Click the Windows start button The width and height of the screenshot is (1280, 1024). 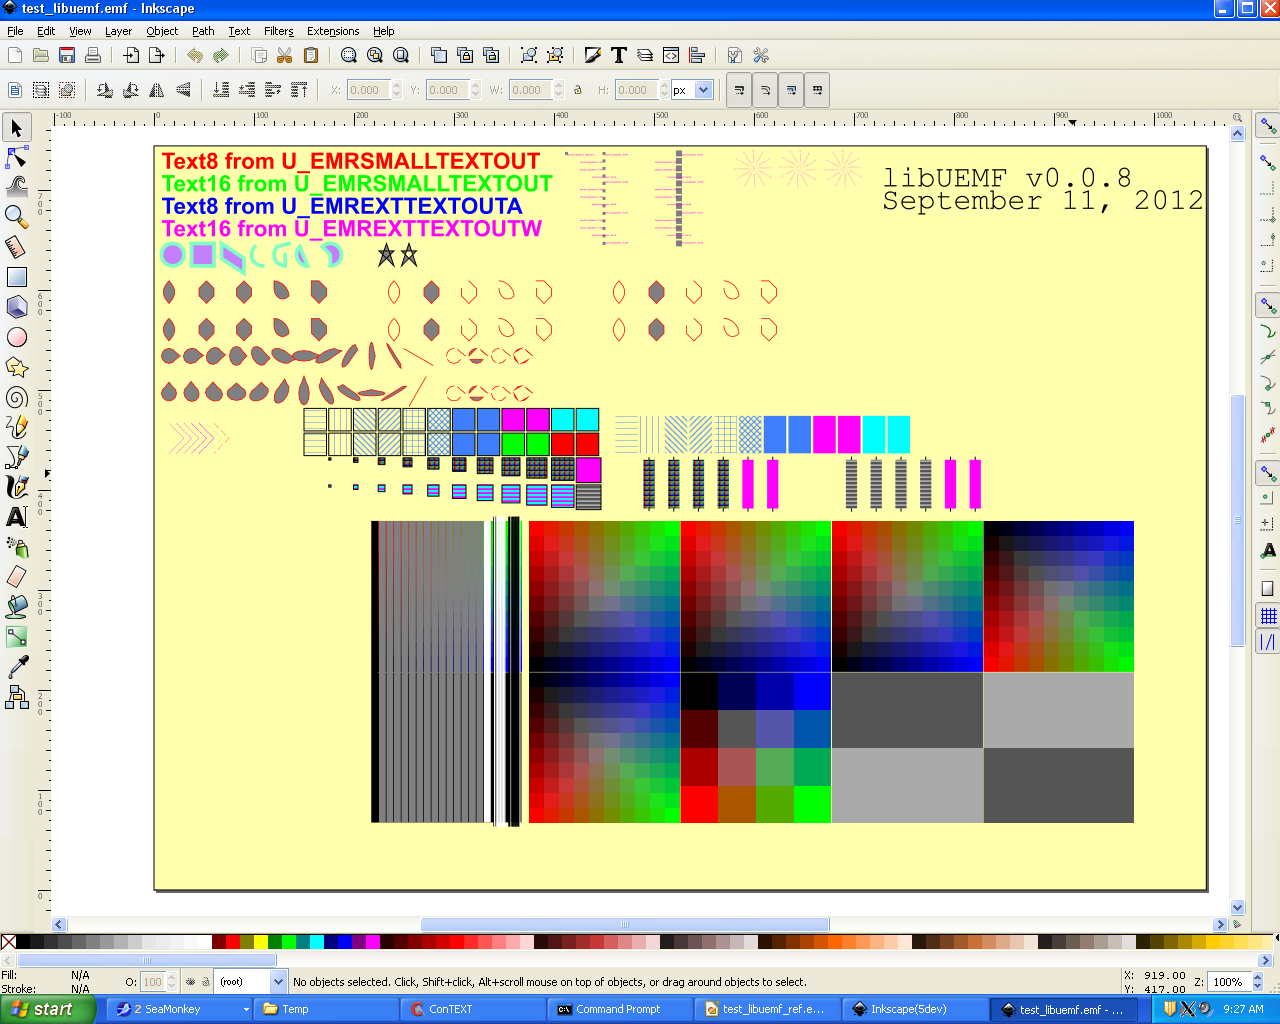pyautogui.click(x=46, y=1009)
